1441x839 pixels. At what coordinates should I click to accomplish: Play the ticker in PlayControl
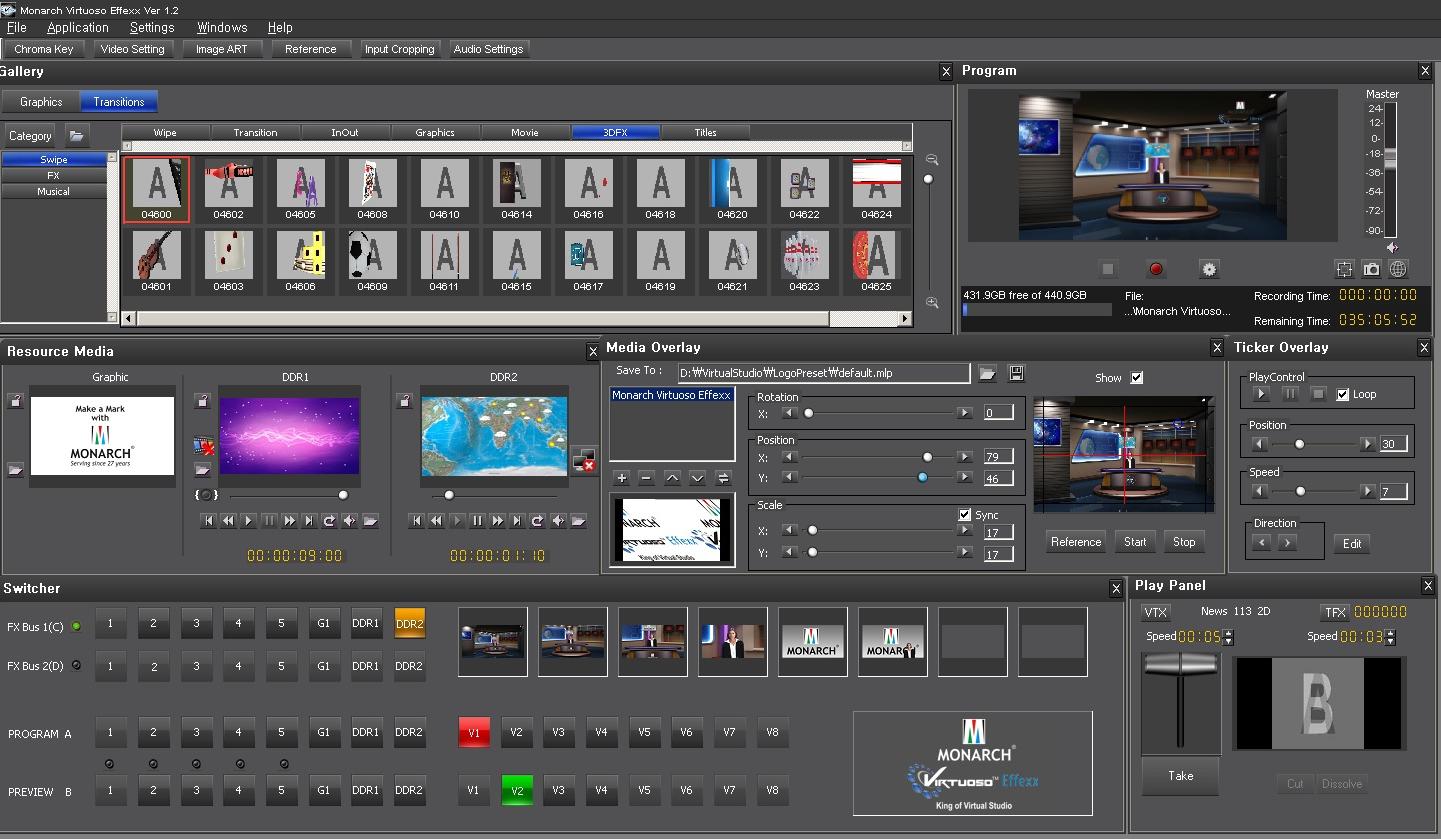(x=1261, y=394)
